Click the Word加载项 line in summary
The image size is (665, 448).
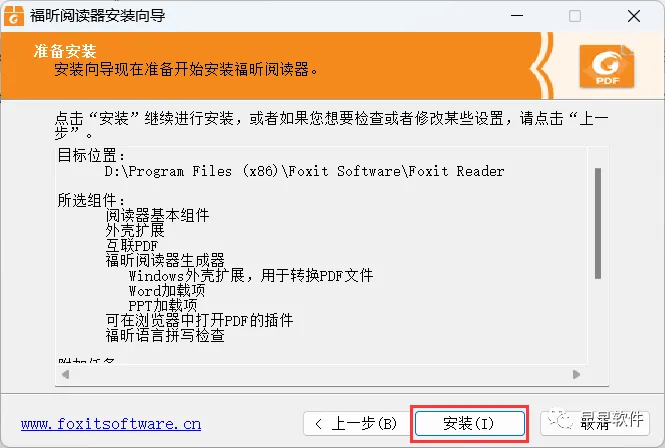click(167, 291)
